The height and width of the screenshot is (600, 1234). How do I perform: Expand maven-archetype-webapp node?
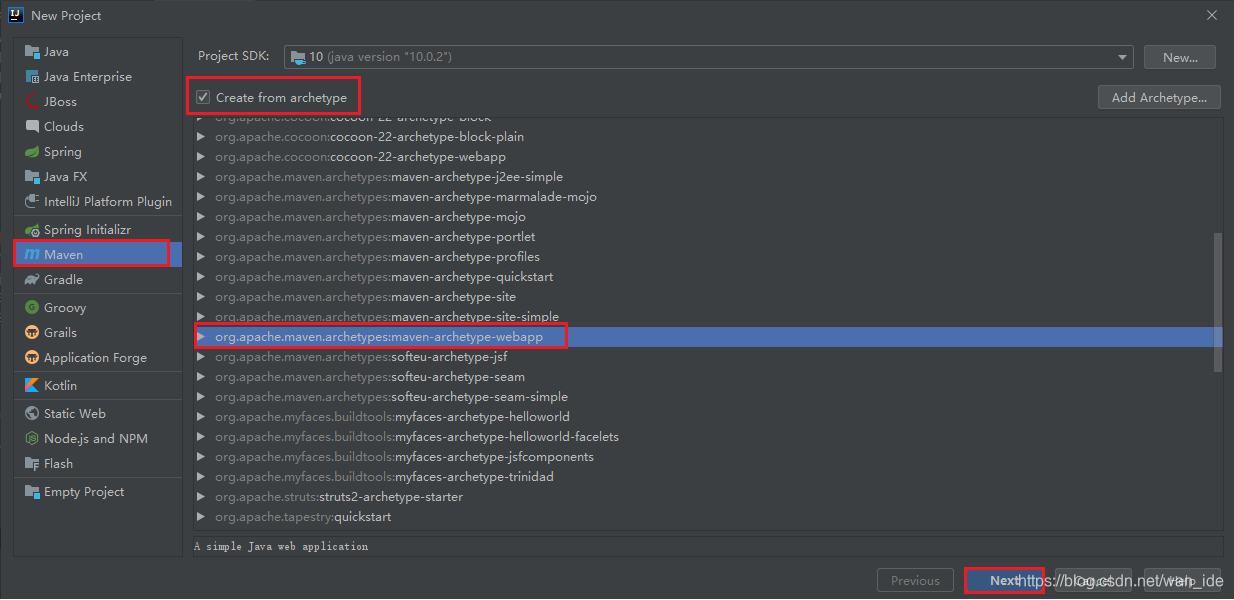(202, 337)
